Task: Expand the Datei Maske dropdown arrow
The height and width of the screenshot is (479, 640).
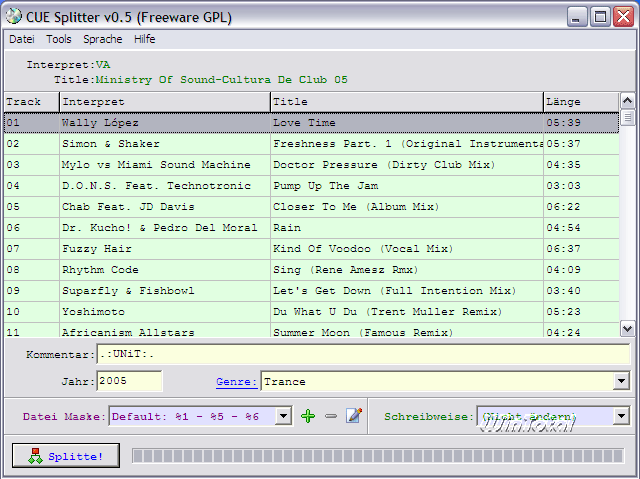Action: 283,416
